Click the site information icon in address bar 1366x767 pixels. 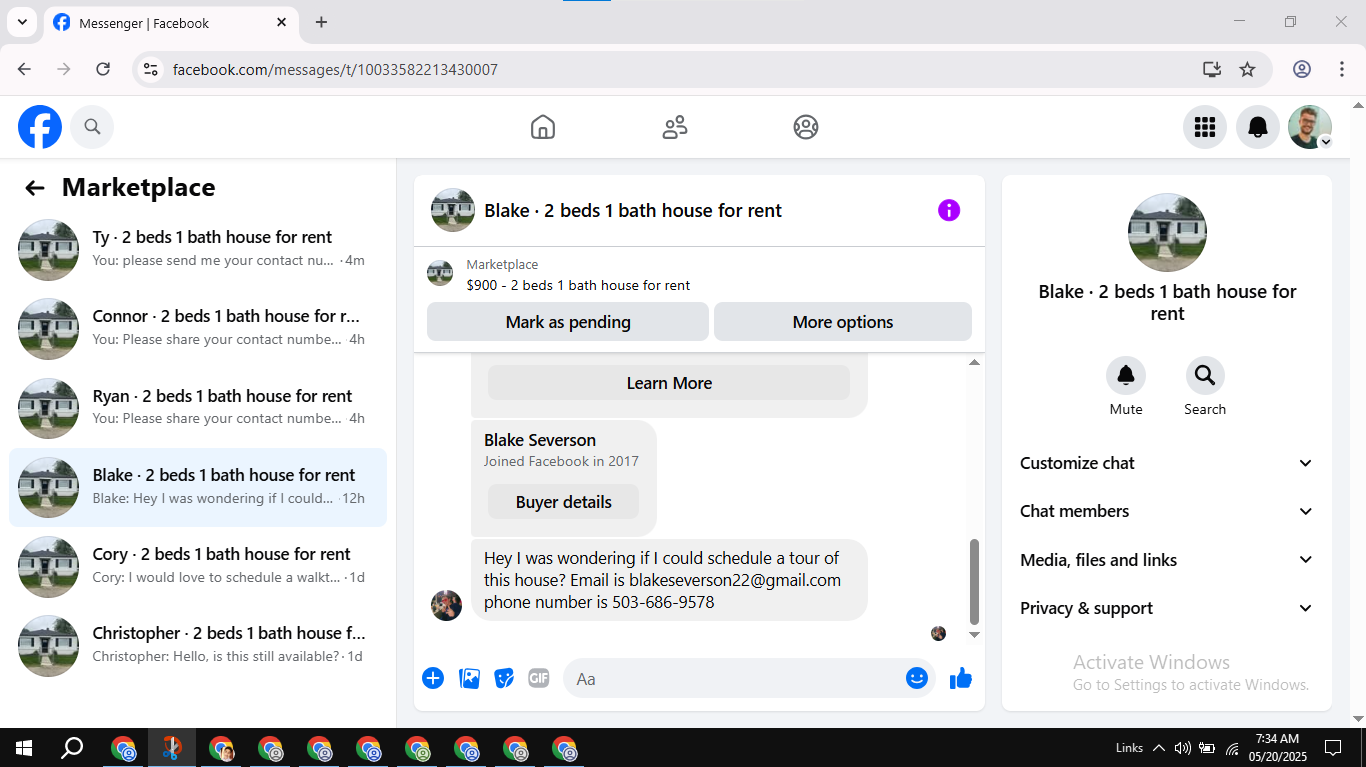click(151, 69)
